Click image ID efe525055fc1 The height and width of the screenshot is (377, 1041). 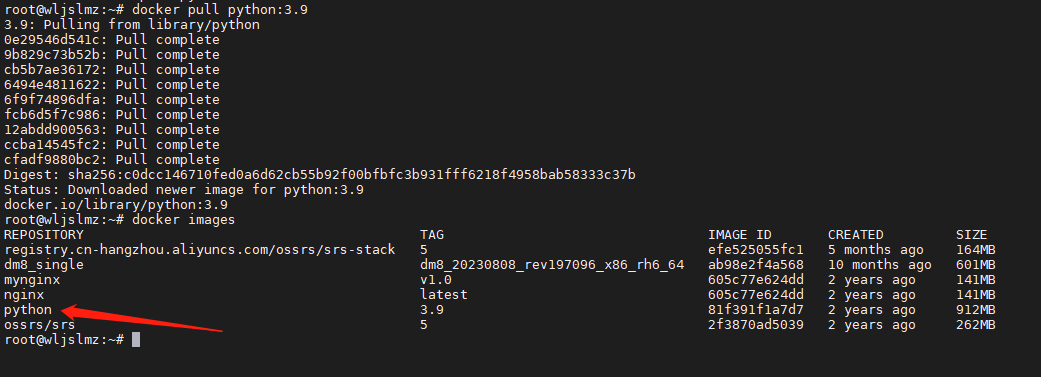pos(756,250)
